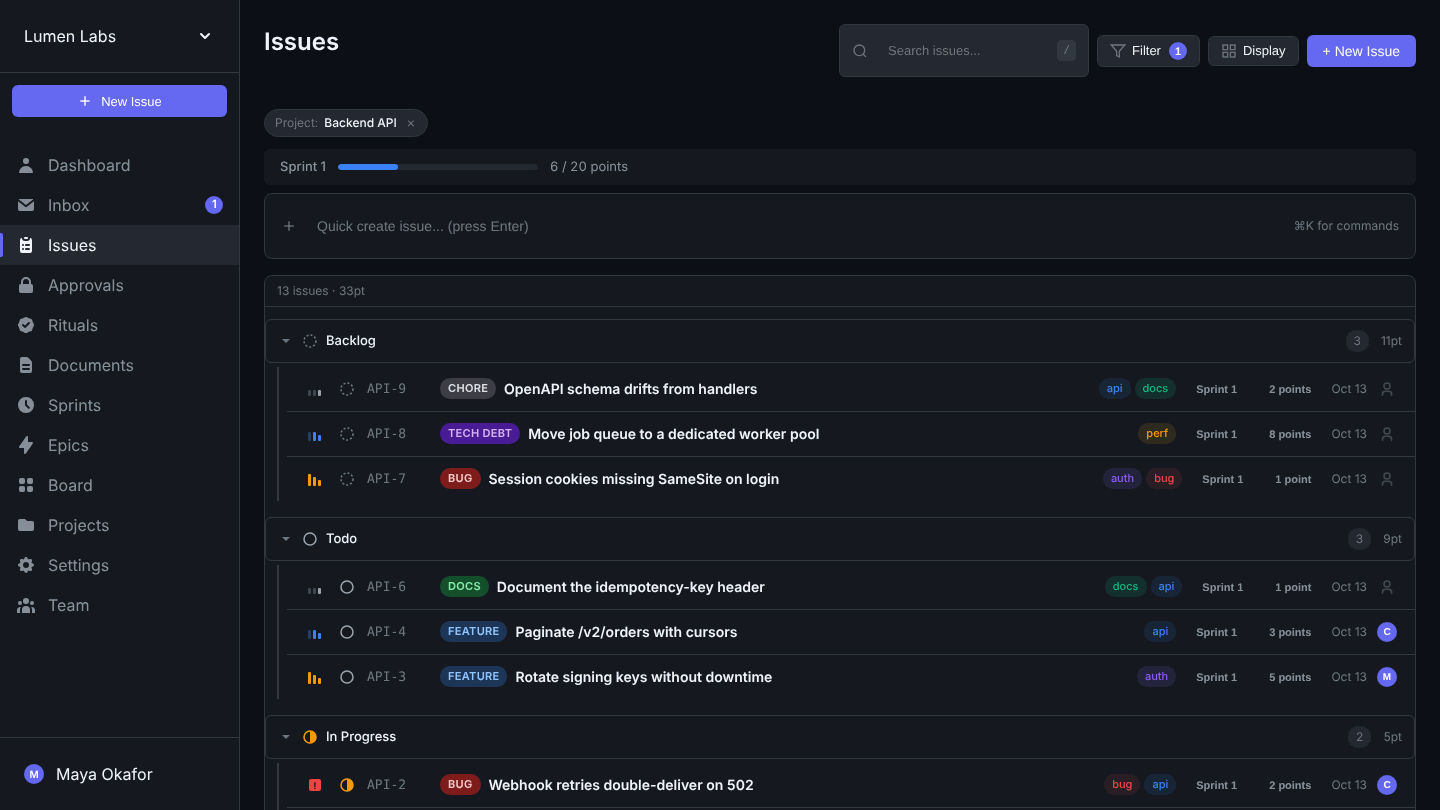Viewport: 1440px width, 810px height.
Task: Click the unassigned person icon on API-9
Action: click(x=1387, y=389)
